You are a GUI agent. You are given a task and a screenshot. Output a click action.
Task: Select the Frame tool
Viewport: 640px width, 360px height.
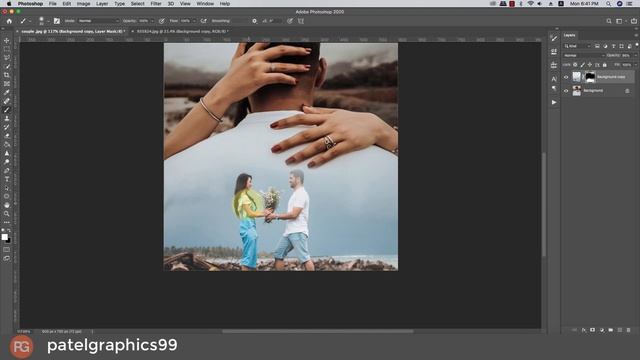(7, 84)
